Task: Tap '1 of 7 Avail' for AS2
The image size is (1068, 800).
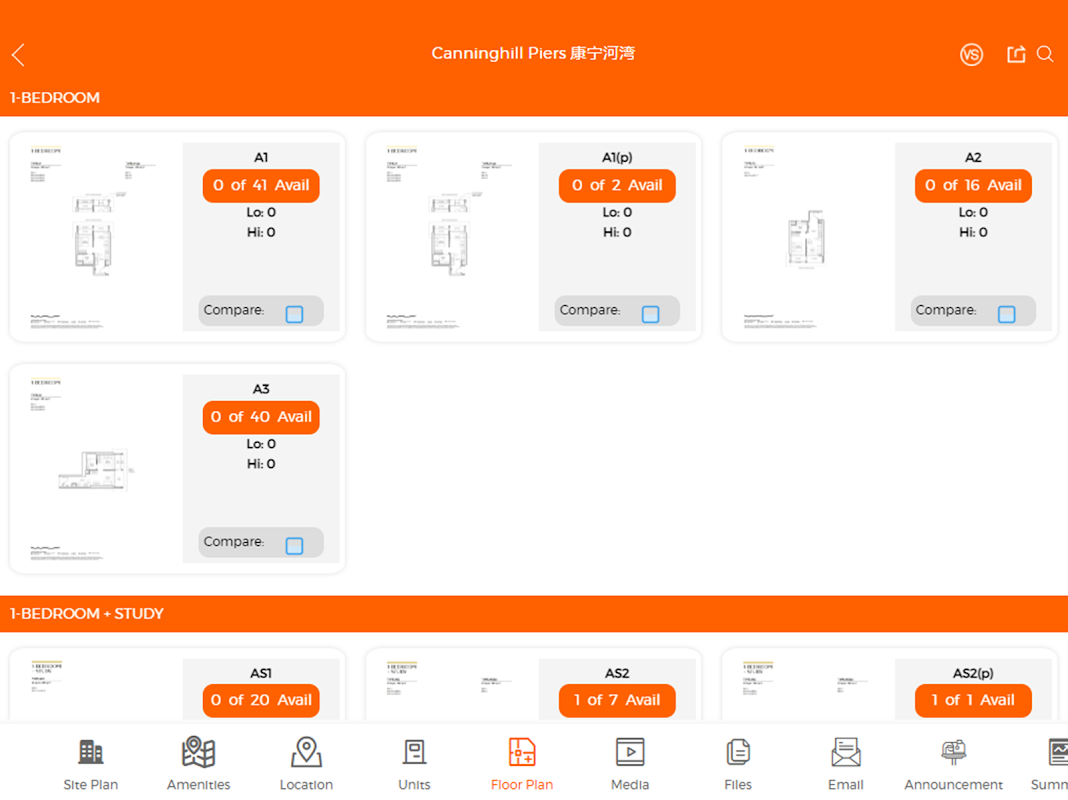Action: [617, 700]
